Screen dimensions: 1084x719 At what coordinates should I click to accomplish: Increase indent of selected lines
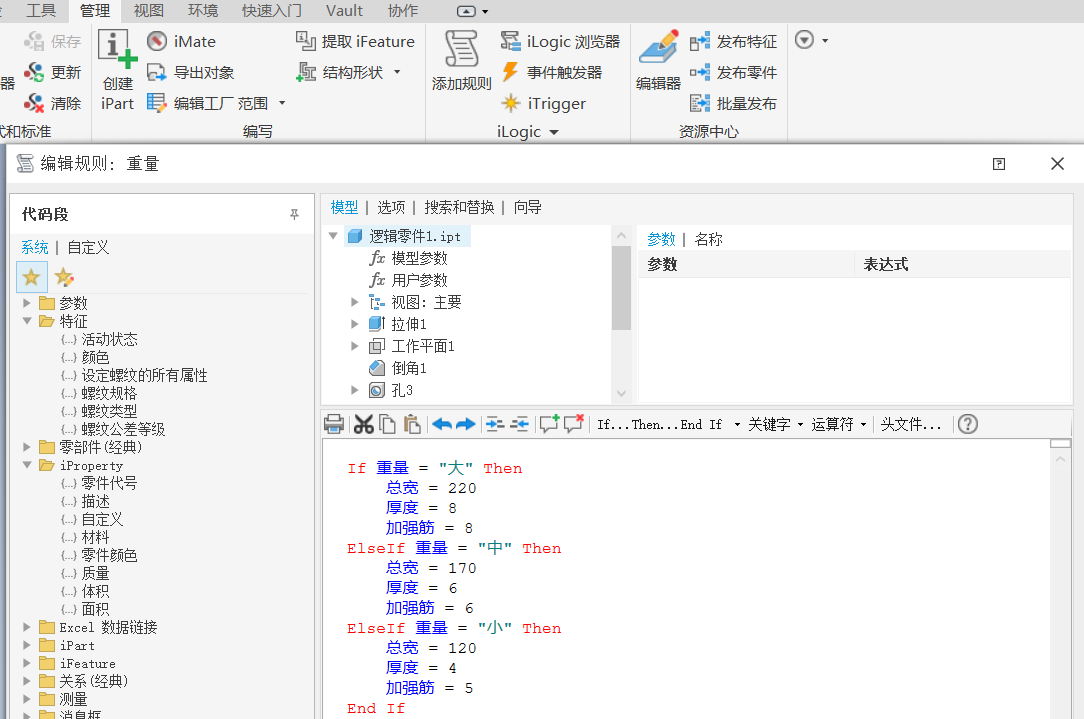pyautogui.click(x=495, y=424)
